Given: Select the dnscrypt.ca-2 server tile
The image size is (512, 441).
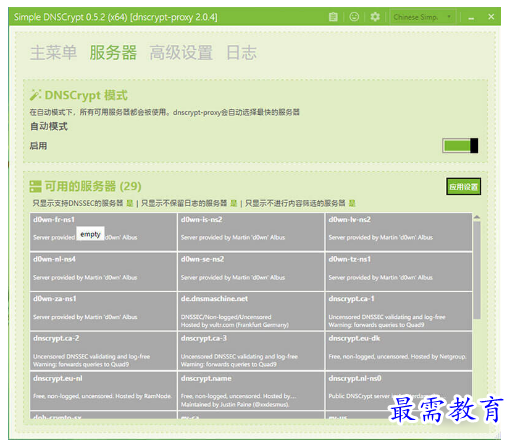Looking at the screenshot, I should [103, 351].
